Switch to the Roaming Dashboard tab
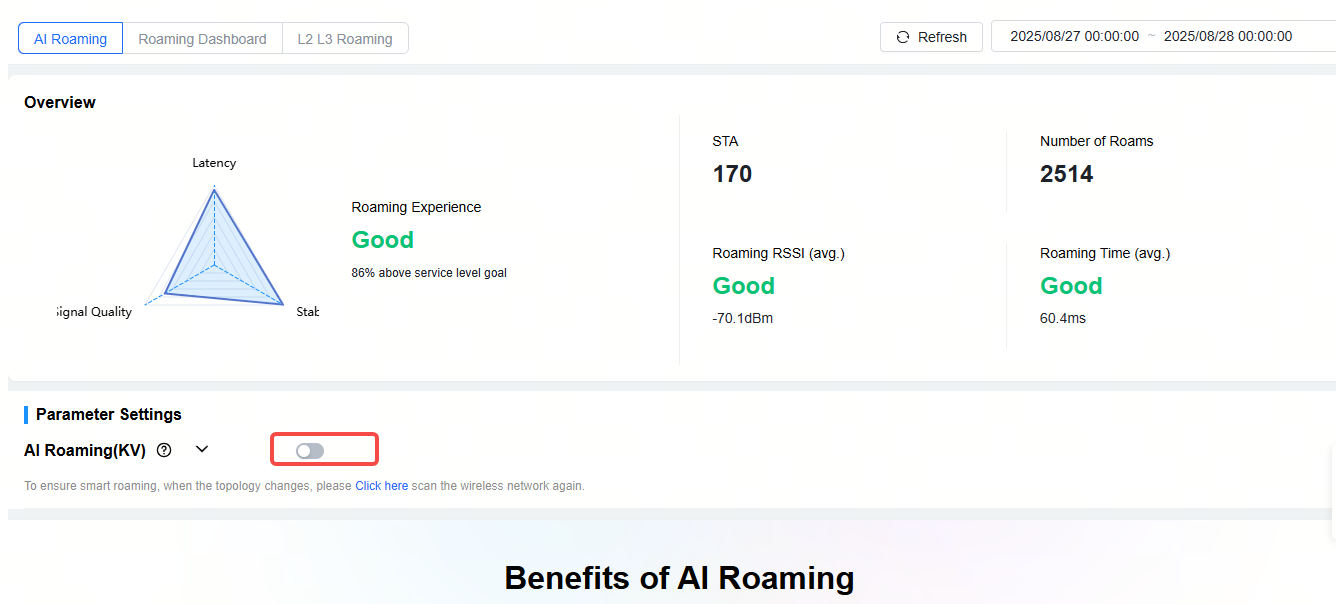Screen dimensions: 1336x604 tap(202, 38)
